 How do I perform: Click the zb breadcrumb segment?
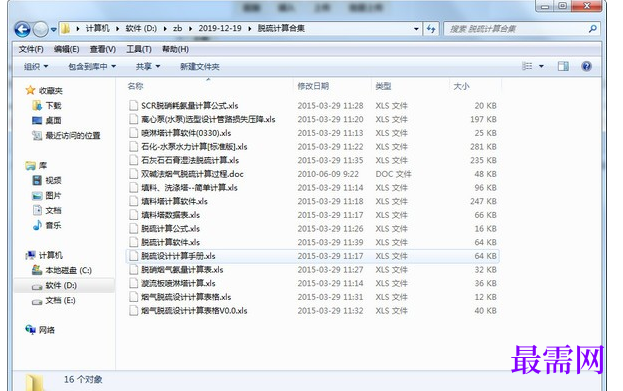pyautogui.click(x=177, y=29)
